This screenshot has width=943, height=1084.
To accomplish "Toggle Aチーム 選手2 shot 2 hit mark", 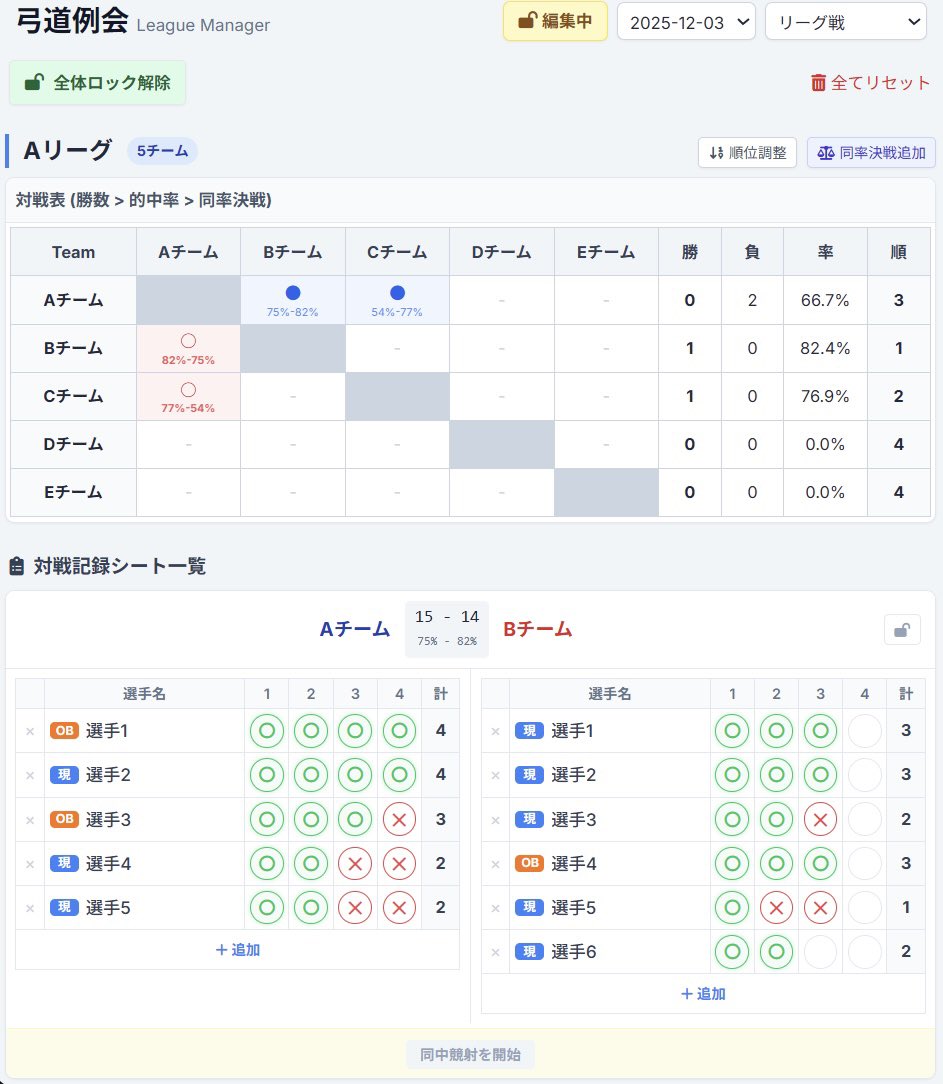I will pos(311,775).
